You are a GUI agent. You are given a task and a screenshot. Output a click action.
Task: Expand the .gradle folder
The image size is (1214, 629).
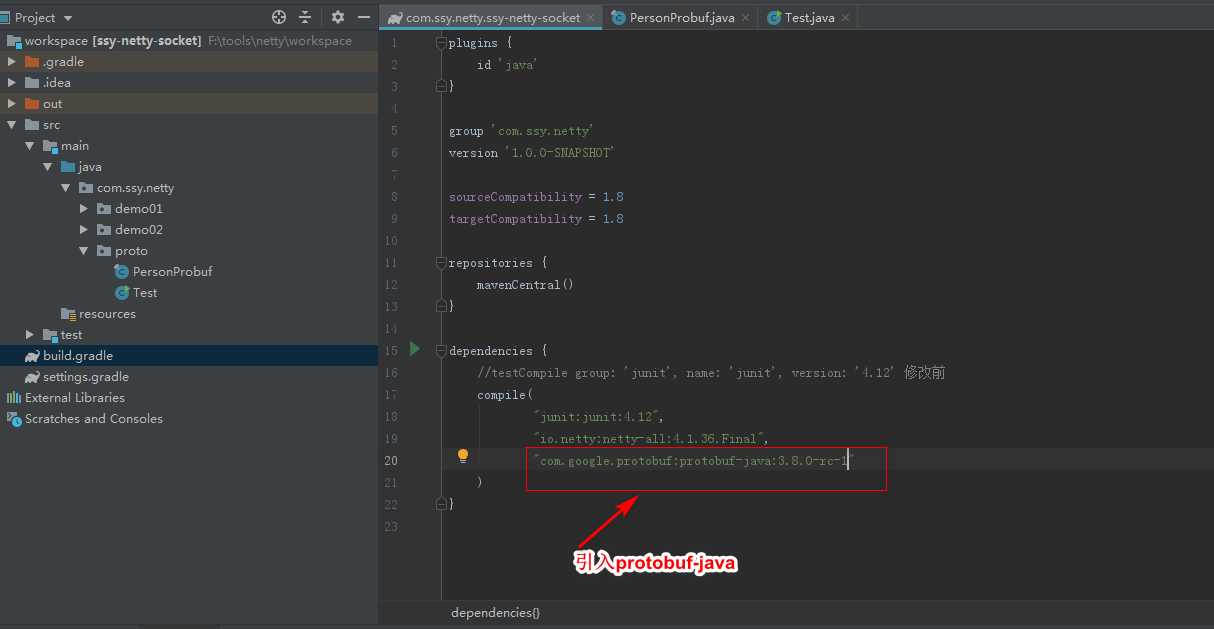pyautogui.click(x=12, y=62)
